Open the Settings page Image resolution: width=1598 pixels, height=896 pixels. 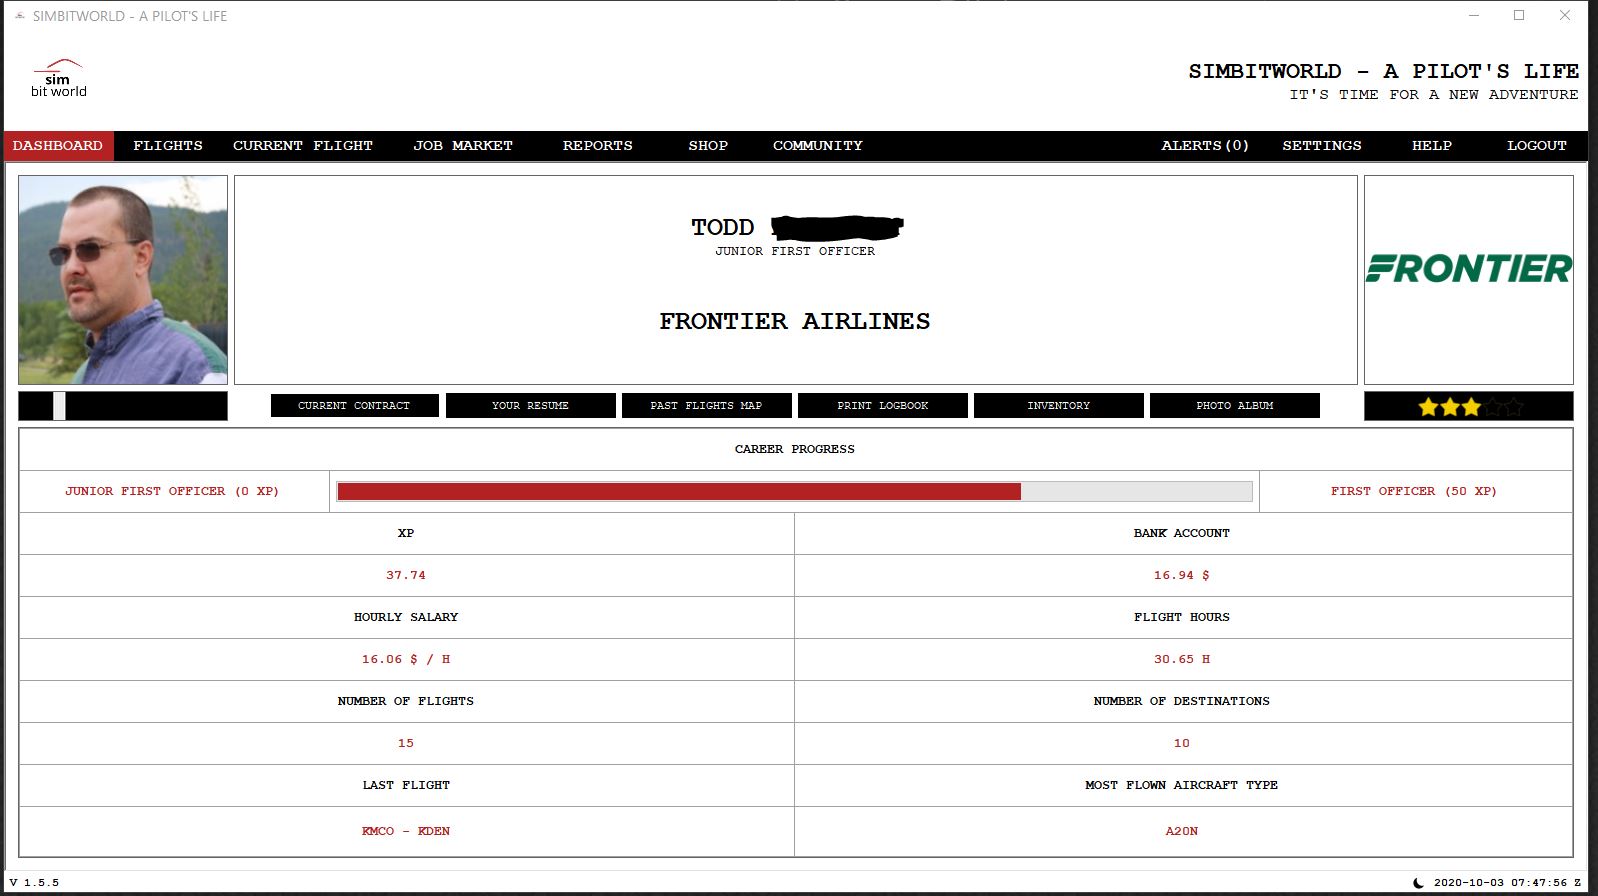point(1322,146)
